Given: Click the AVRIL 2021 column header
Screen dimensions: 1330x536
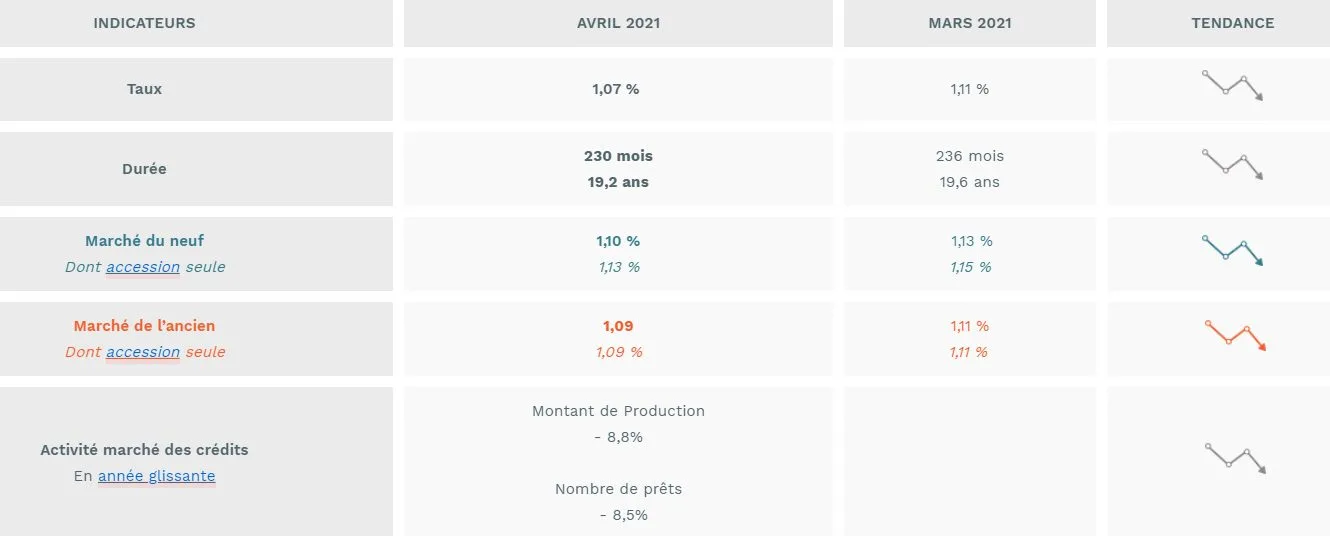Looking at the screenshot, I should click(x=618, y=23).
